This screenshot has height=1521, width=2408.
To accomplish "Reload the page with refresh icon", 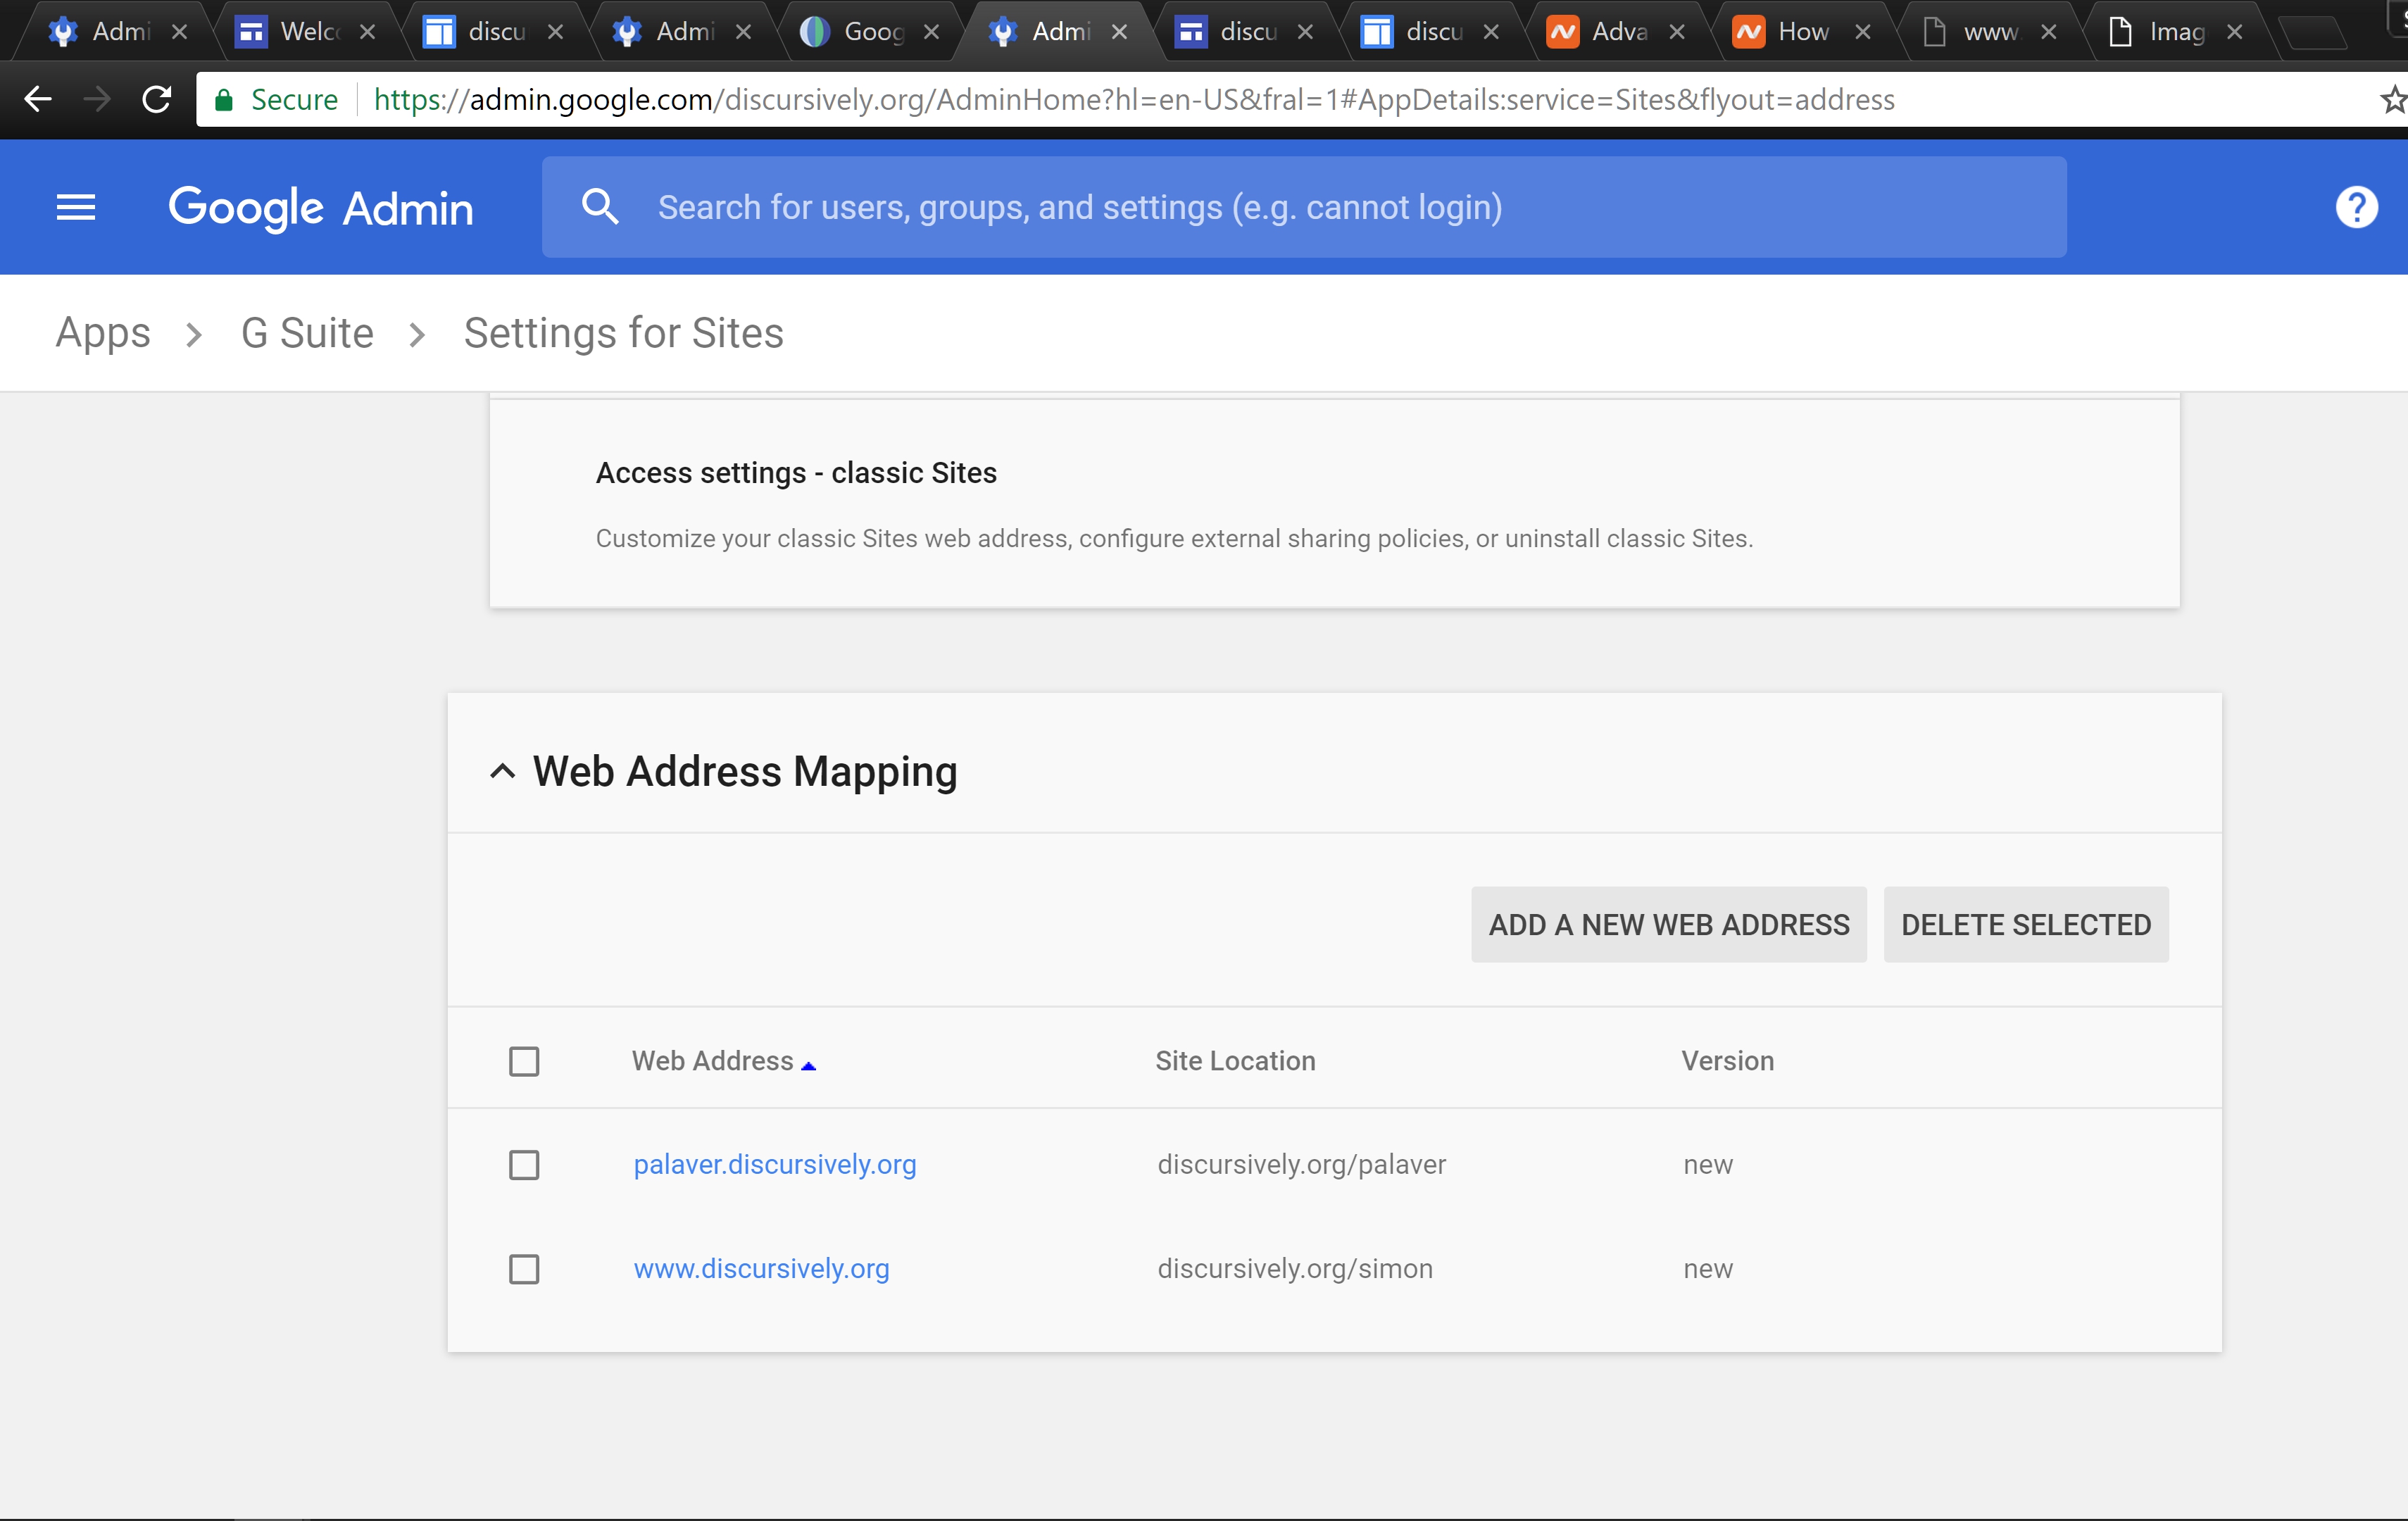I will [157, 99].
